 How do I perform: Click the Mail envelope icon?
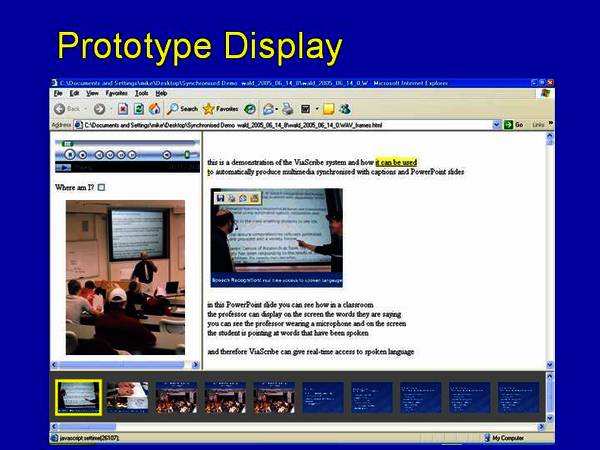point(268,109)
